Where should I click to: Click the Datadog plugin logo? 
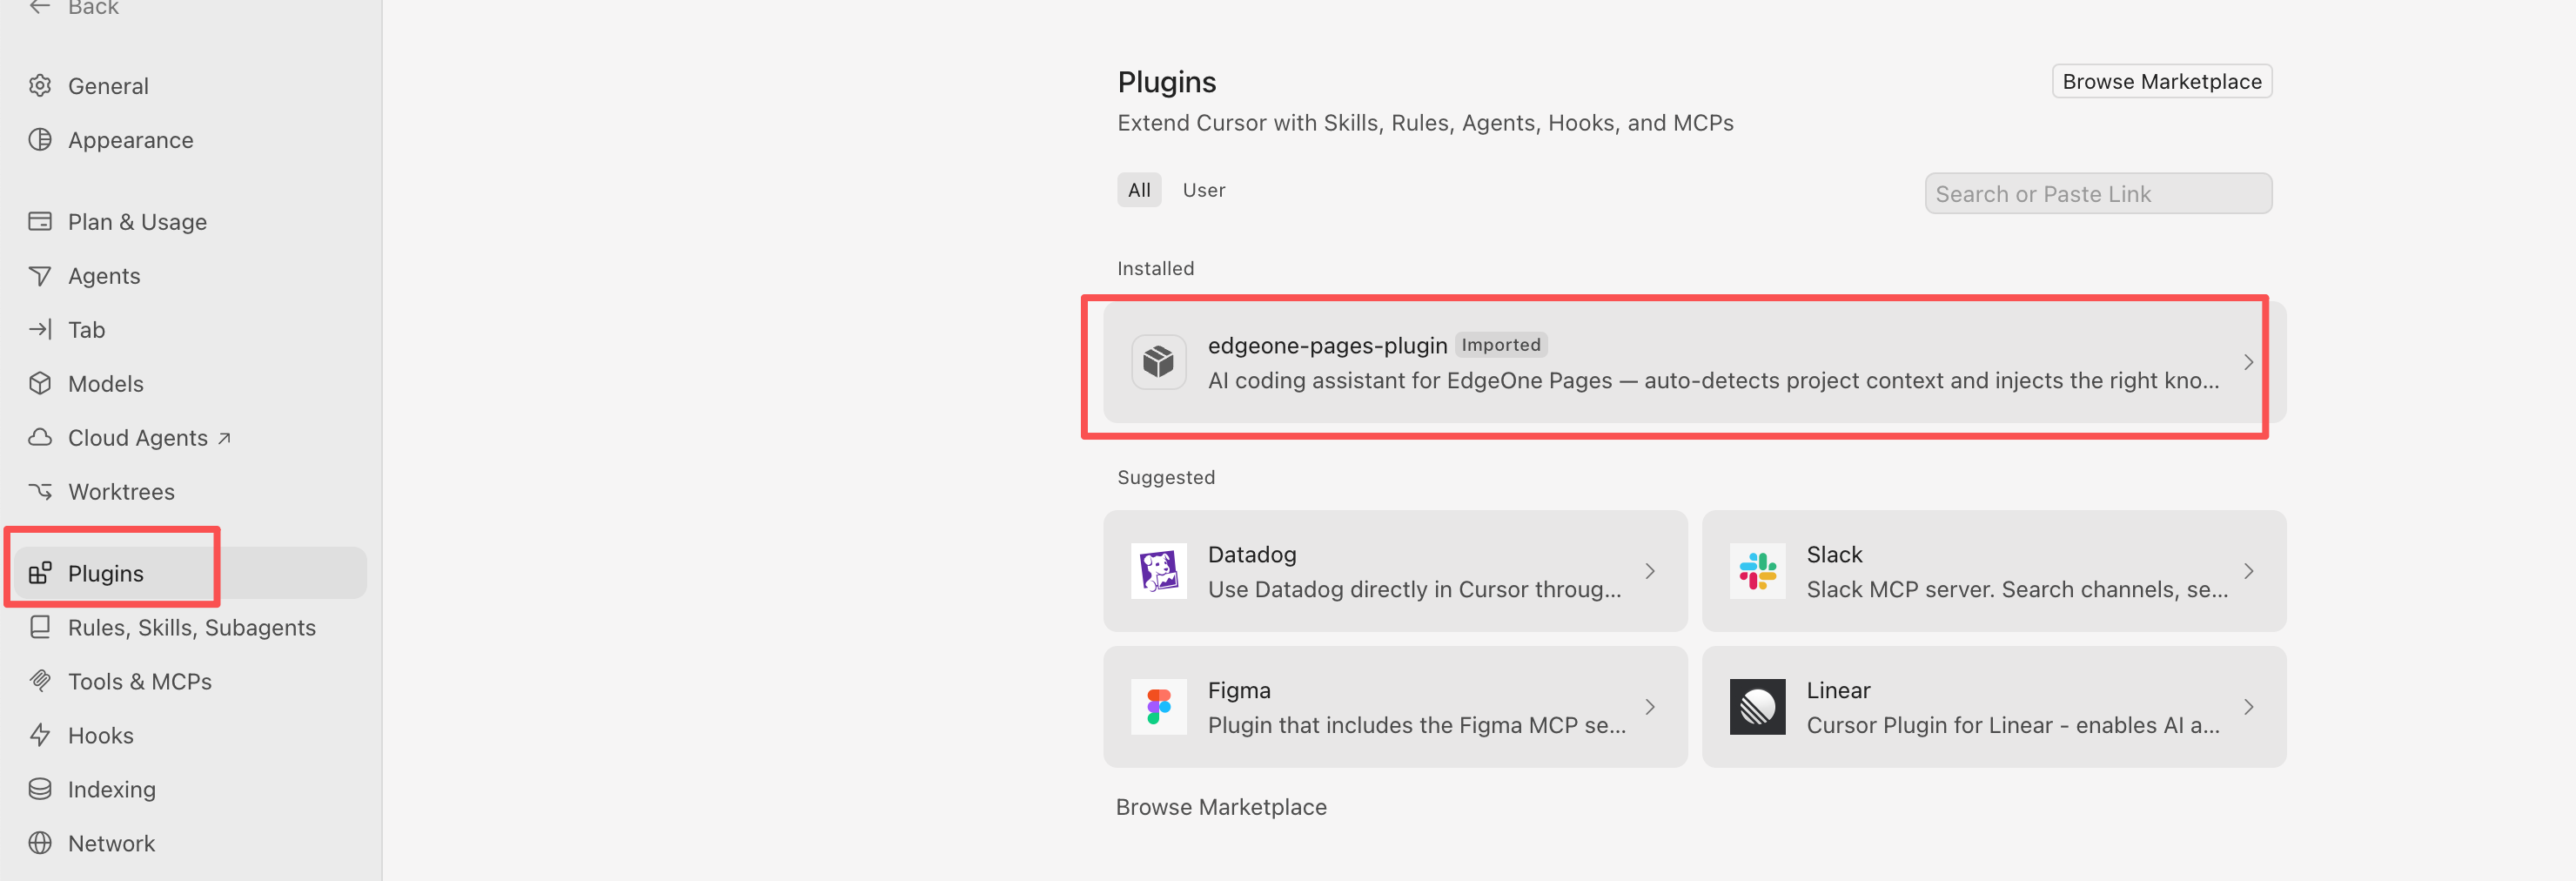[1158, 571]
